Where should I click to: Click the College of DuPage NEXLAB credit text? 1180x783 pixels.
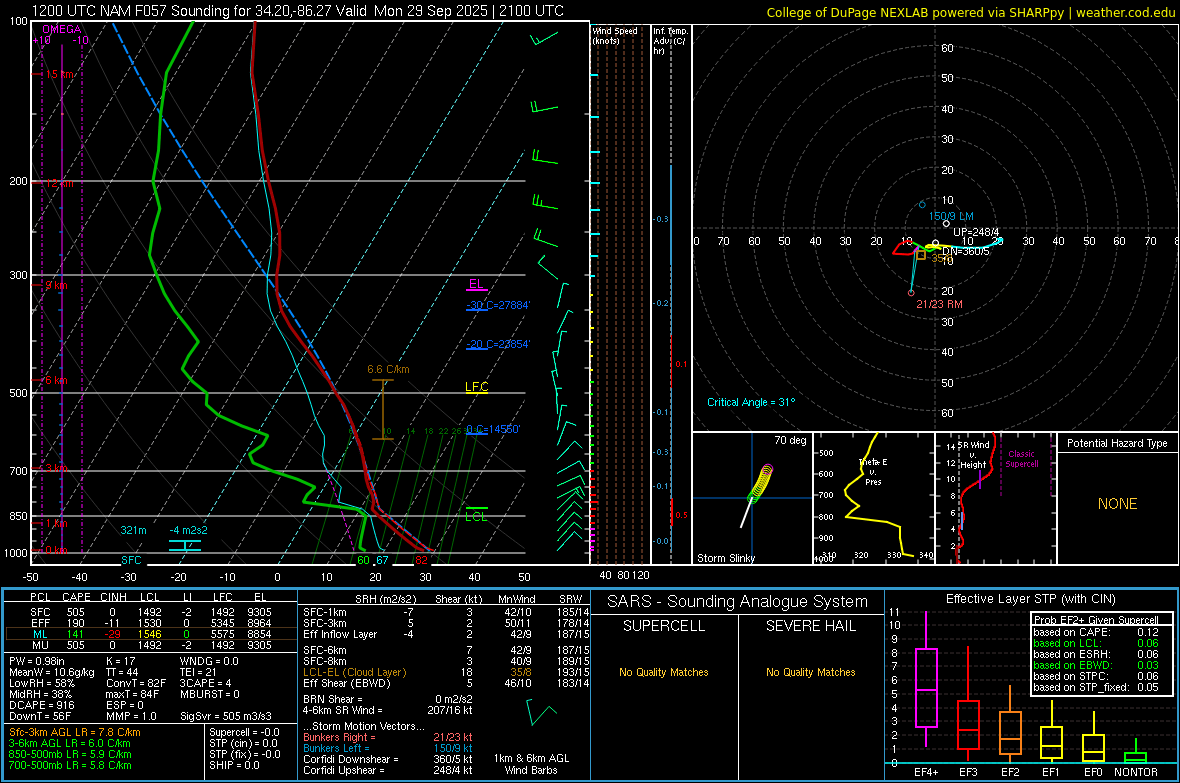click(x=970, y=12)
